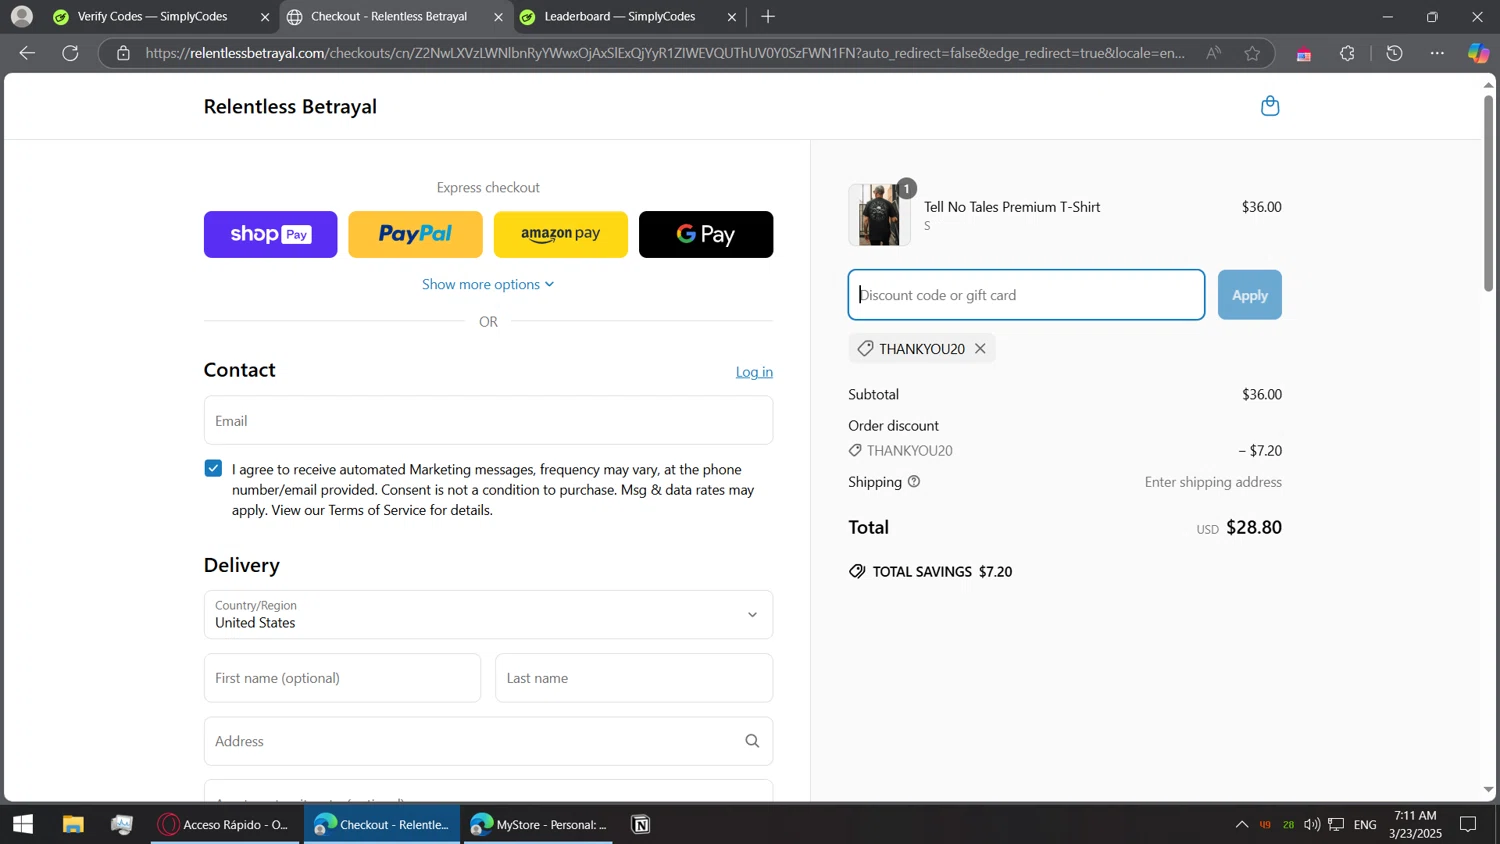Viewport: 1500px width, 844px height.
Task: View site information lock icon
Action: pyautogui.click(x=123, y=53)
